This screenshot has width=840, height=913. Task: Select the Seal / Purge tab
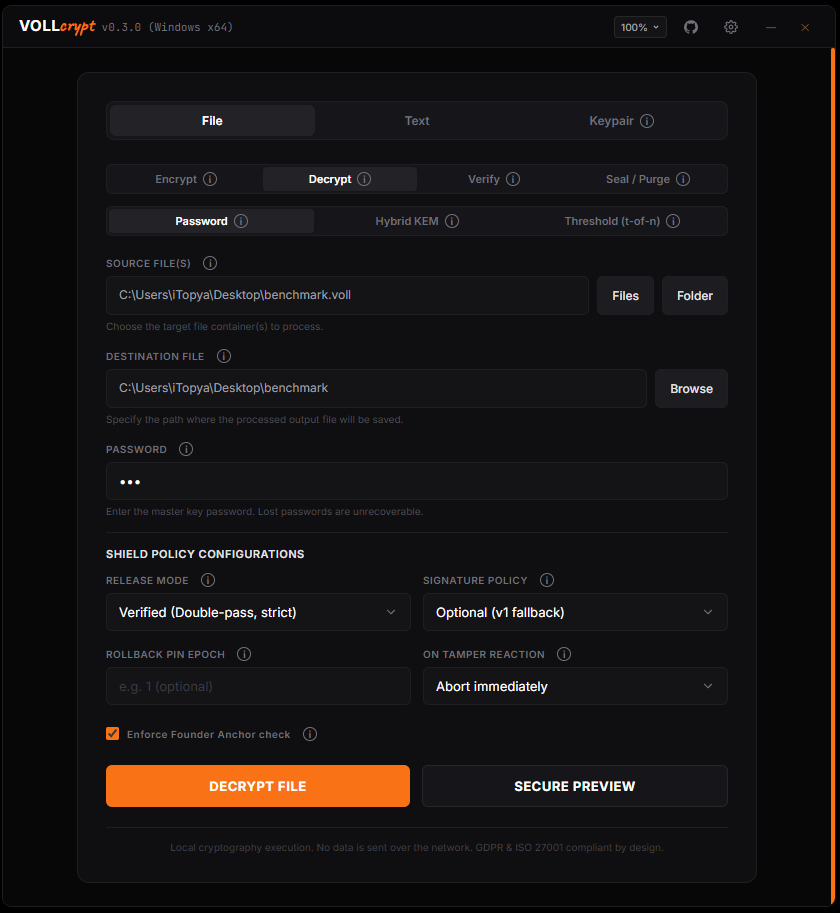click(x=647, y=179)
